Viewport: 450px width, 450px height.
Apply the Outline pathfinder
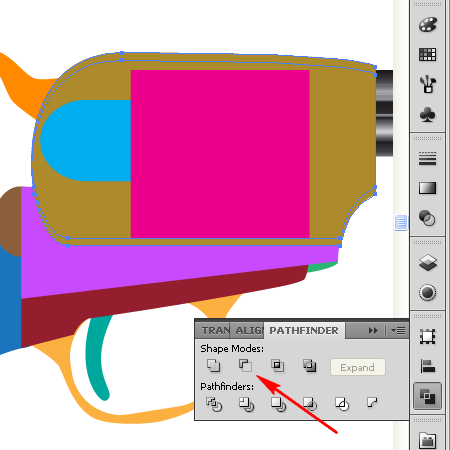(342, 404)
